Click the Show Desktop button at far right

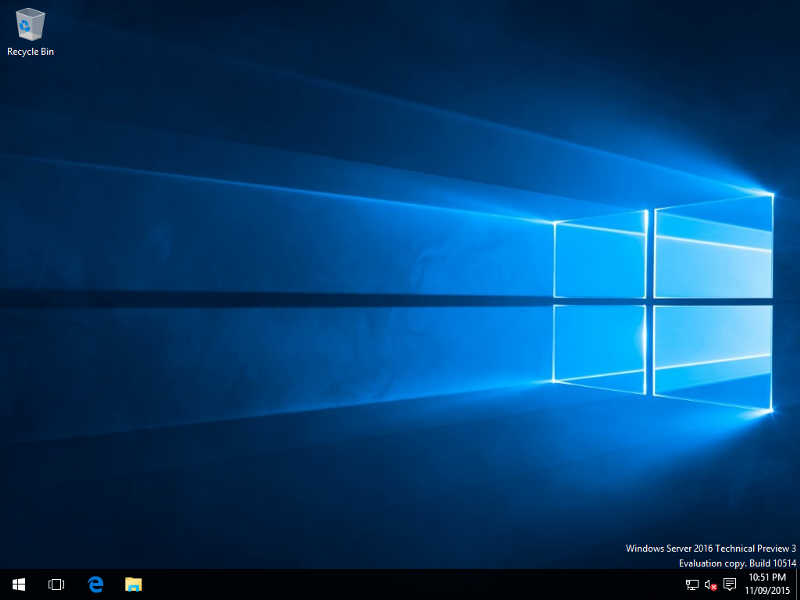798,585
